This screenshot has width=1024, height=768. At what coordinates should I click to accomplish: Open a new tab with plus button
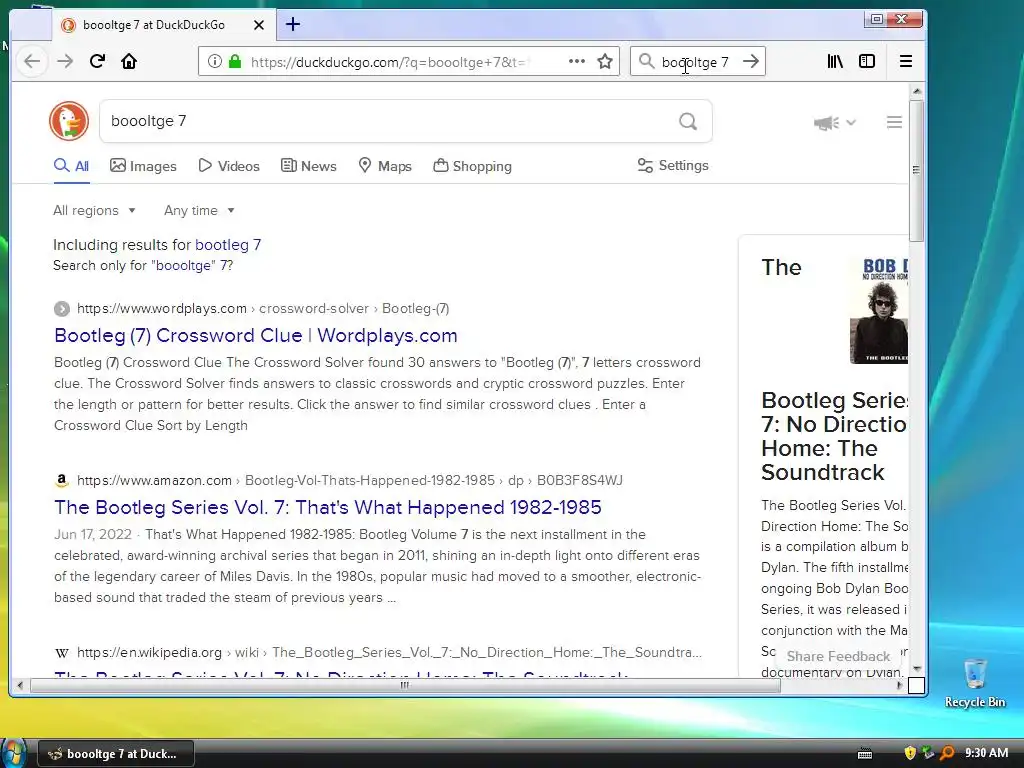click(x=293, y=25)
